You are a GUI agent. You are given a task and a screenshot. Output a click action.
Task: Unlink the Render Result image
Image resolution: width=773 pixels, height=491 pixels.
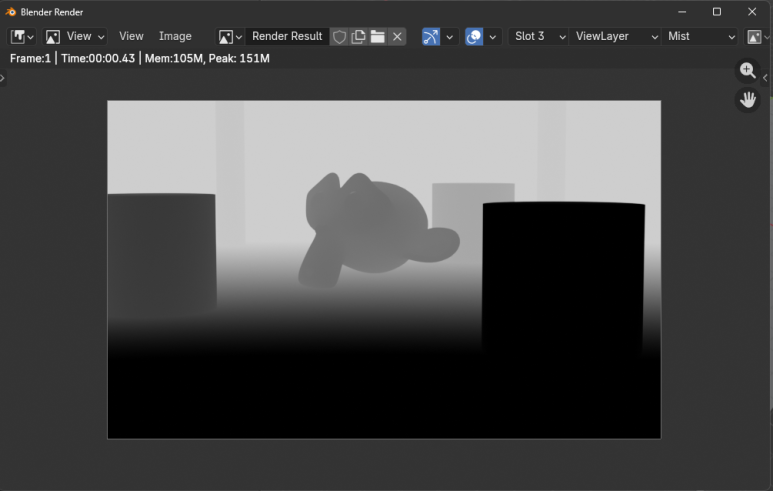point(397,36)
